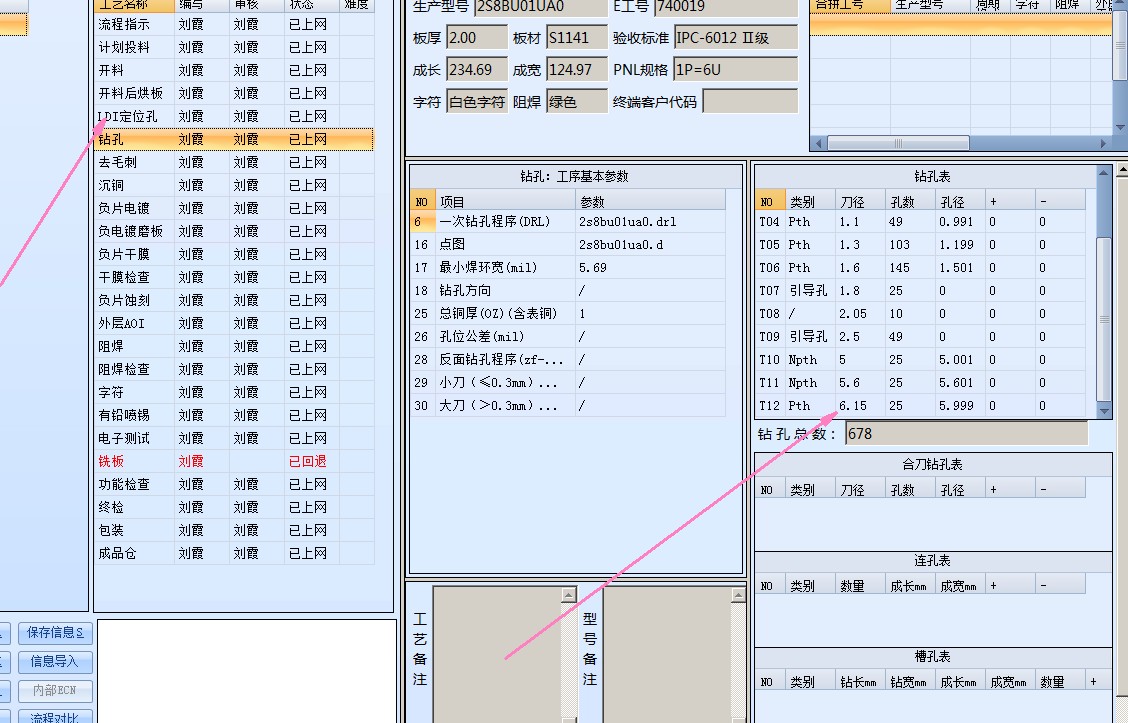This screenshot has height=723, width=1128.
Task: Click the 钻长mm header in 槽孔表
Action: (x=860, y=682)
